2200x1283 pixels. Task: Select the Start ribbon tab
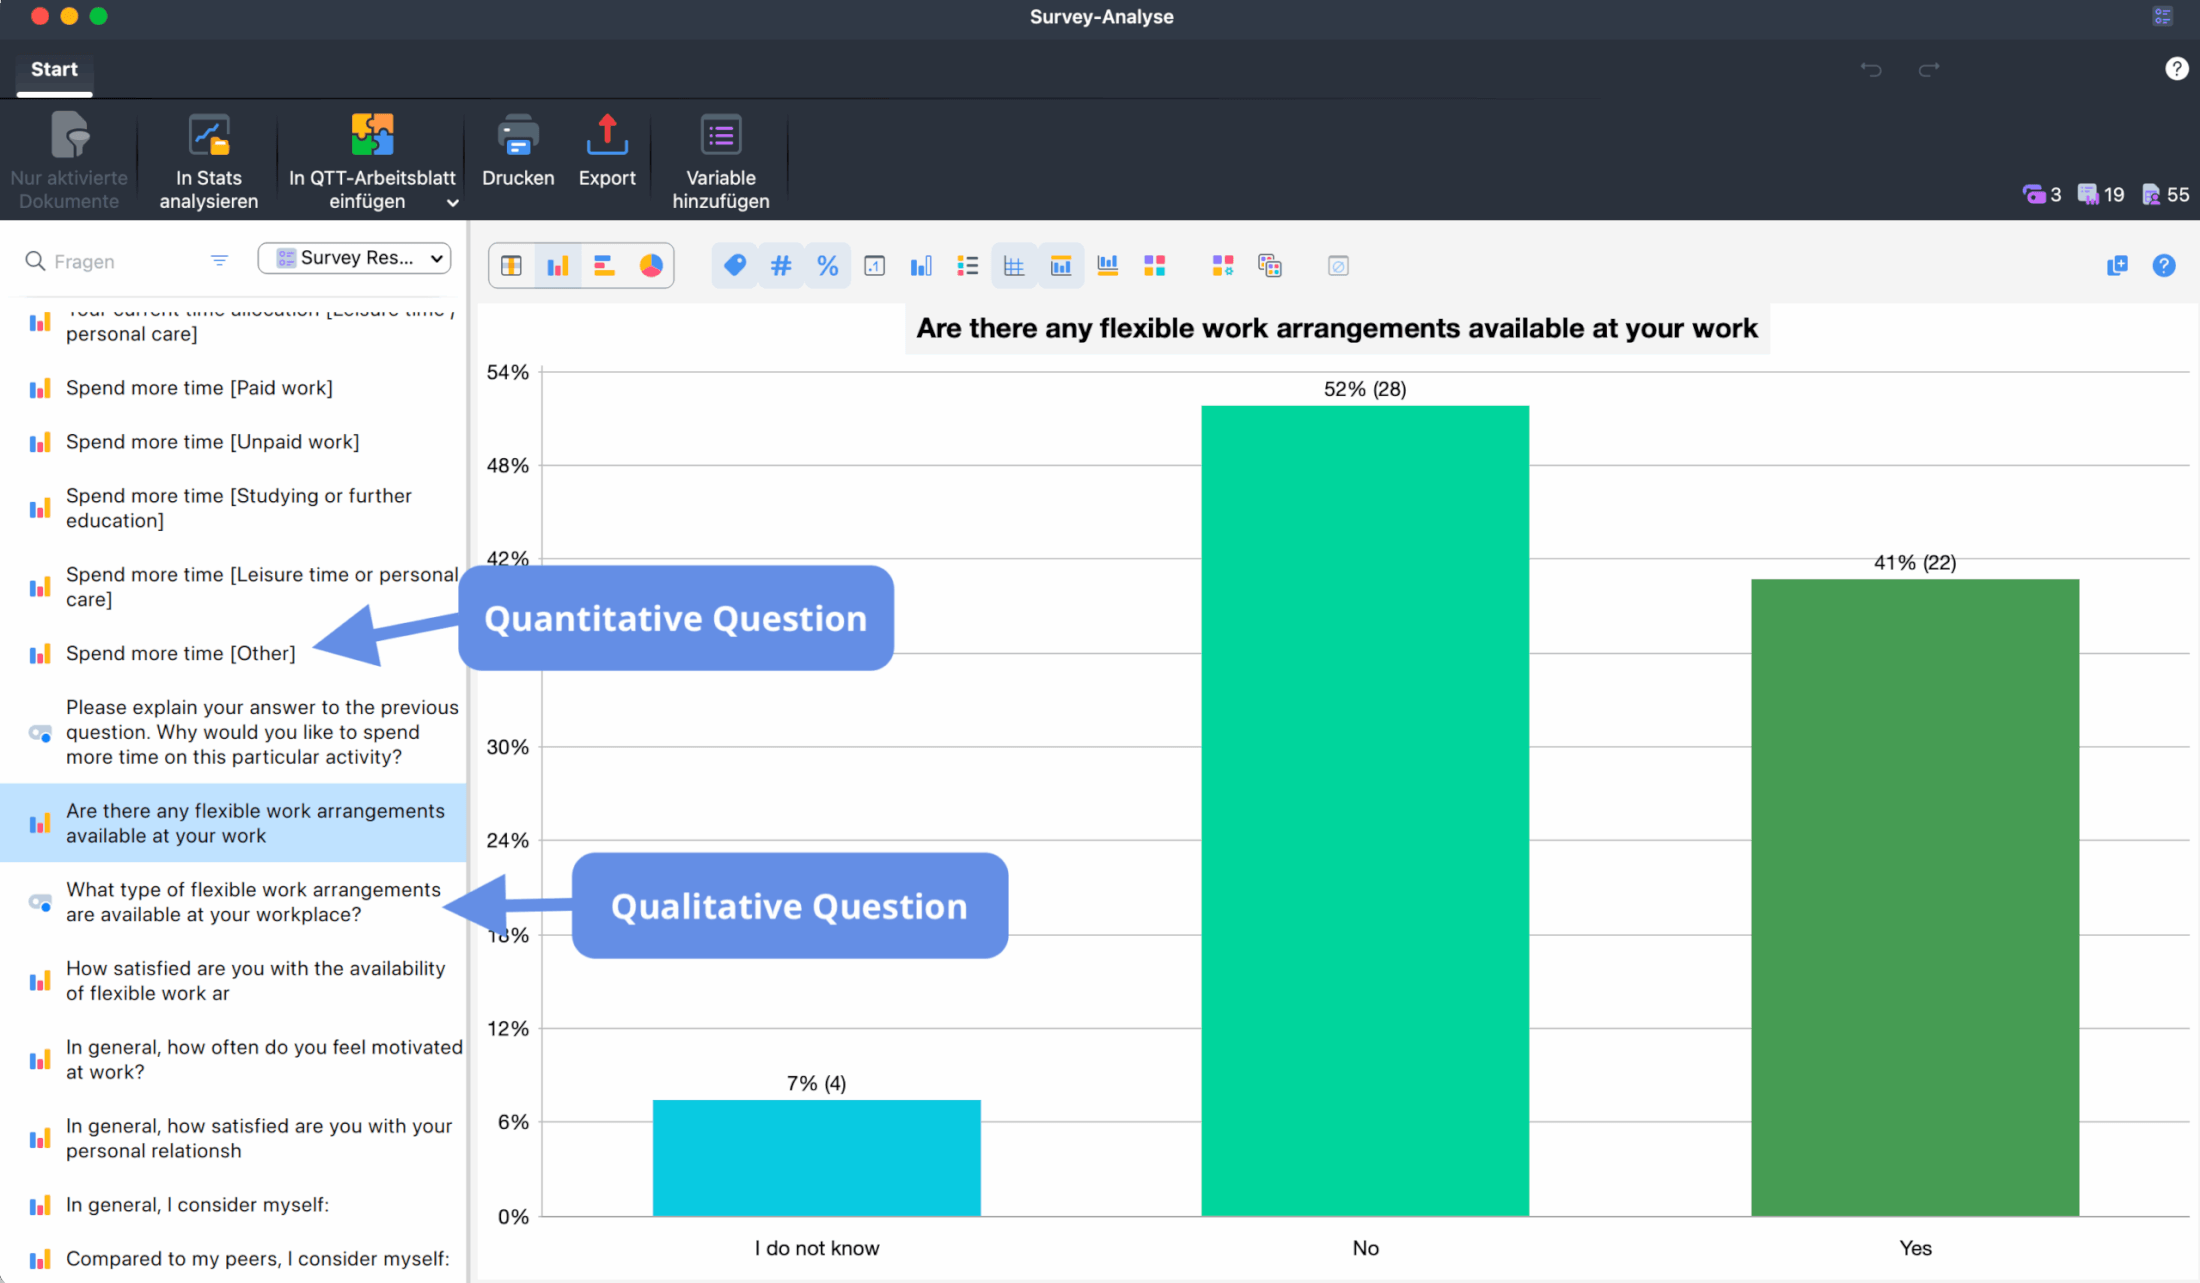click(54, 69)
